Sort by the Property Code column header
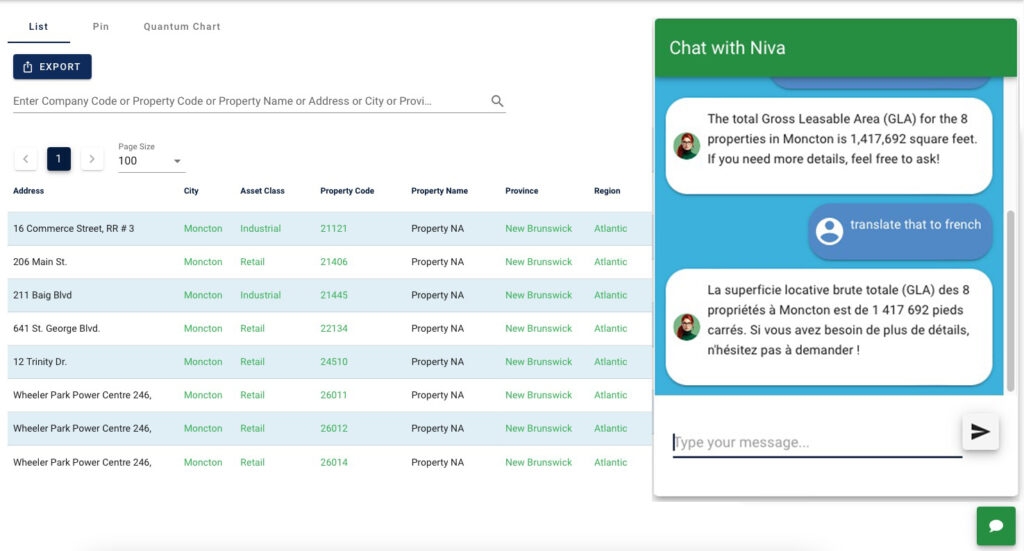This screenshot has height=551, width=1024. pyautogui.click(x=347, y=191)
